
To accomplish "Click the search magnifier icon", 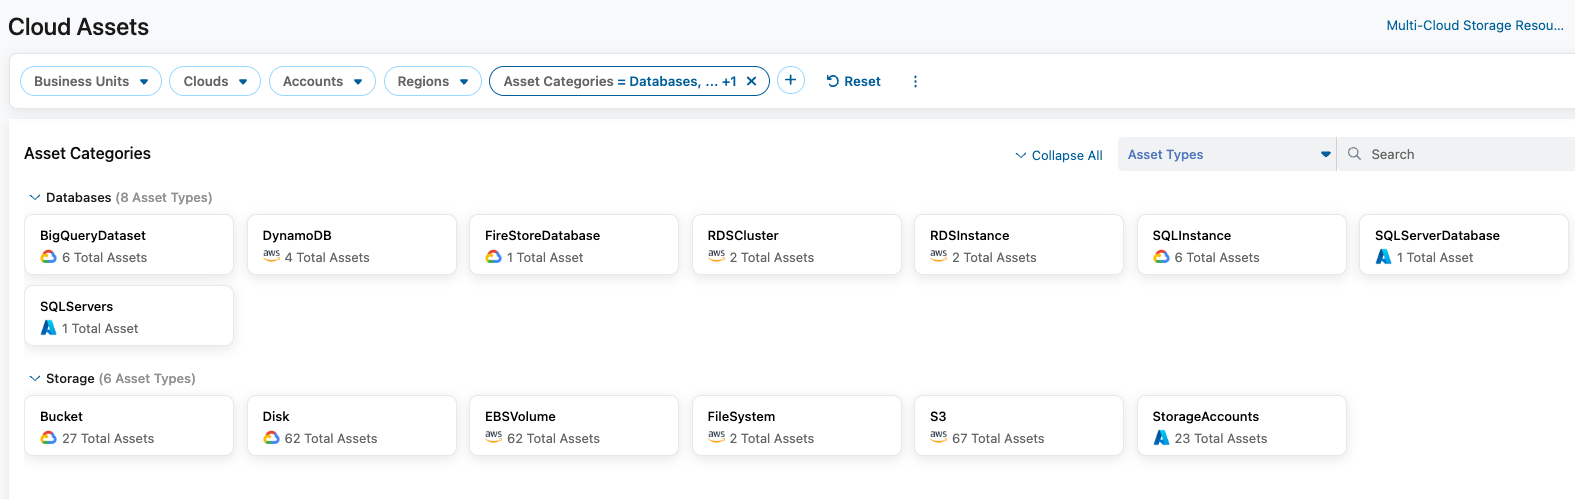I will [x=1354, y=154].
